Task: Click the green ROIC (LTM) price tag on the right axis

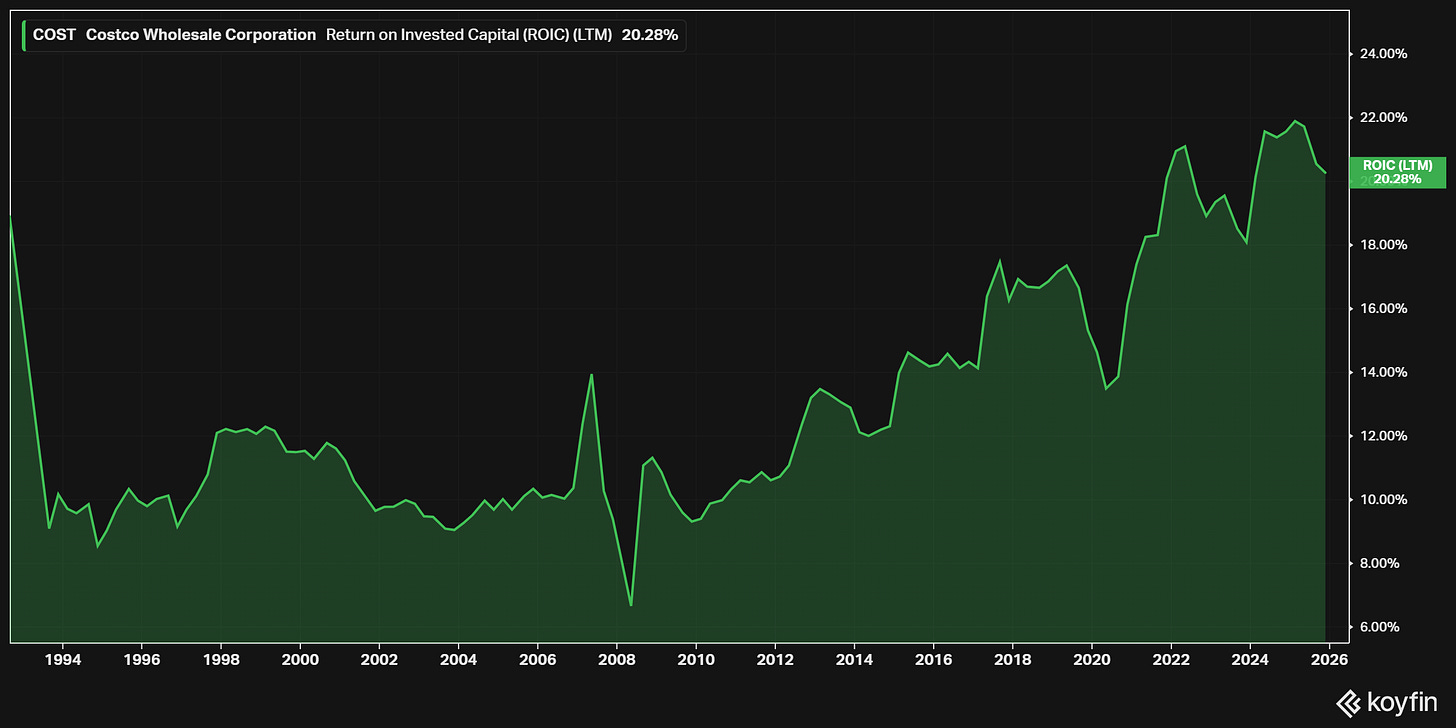Action: click(x=1397, y=172)
